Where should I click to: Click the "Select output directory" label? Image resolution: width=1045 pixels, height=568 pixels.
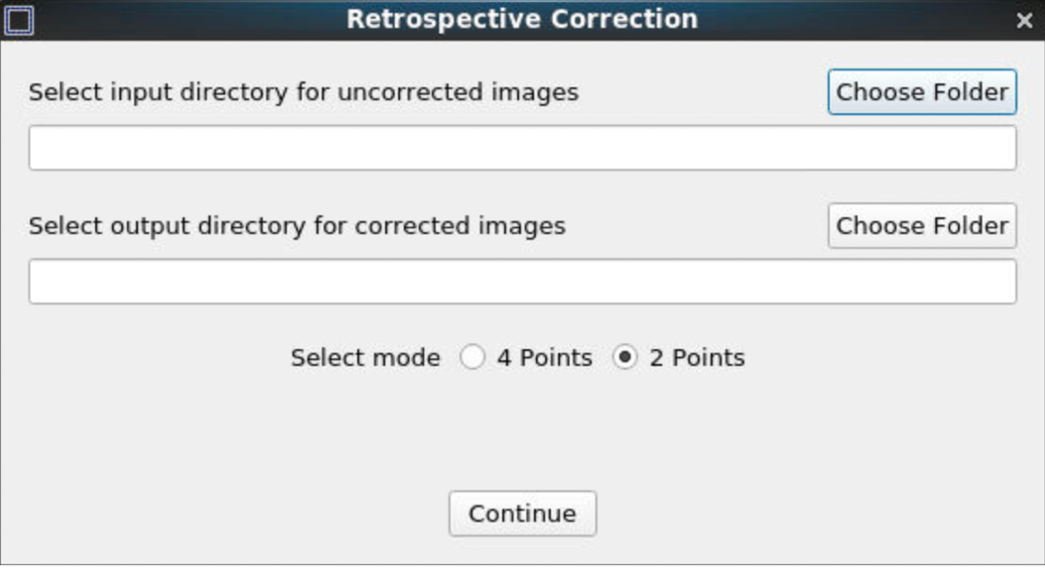(297, 226)
